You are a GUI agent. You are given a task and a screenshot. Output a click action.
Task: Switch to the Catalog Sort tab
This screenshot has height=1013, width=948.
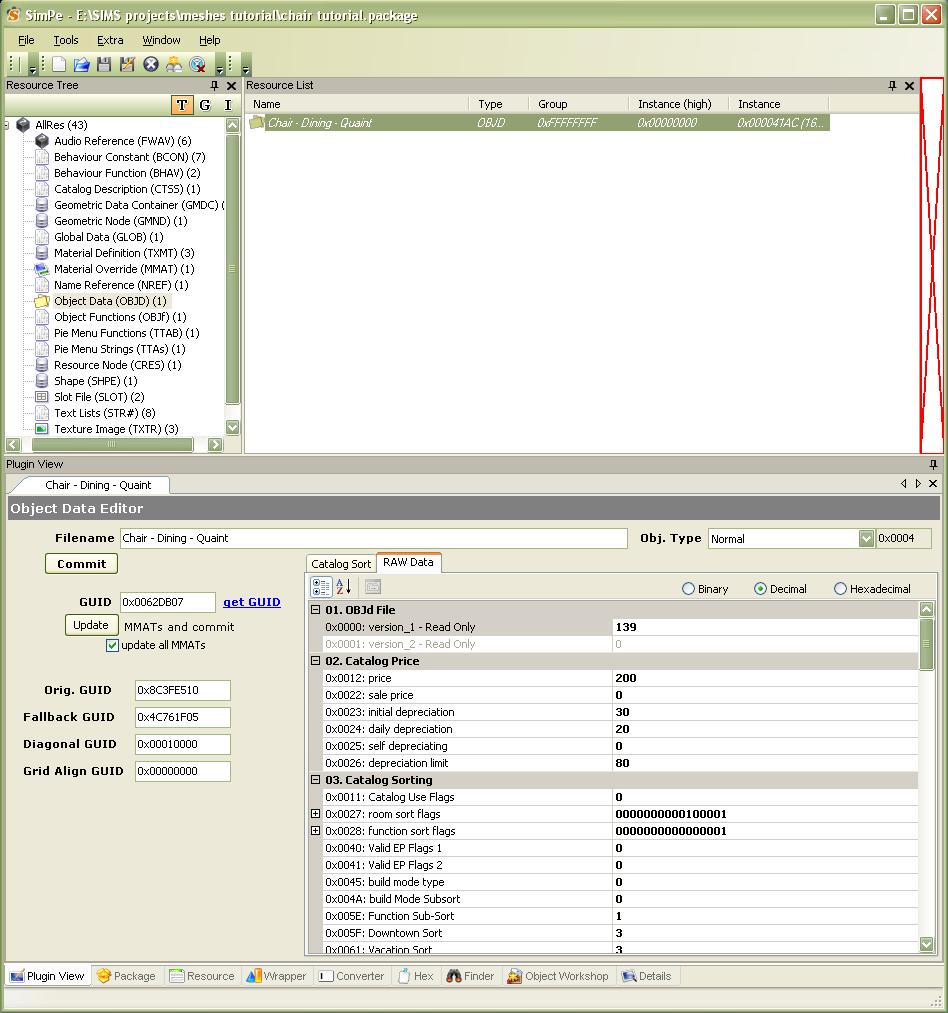point(341,564)
